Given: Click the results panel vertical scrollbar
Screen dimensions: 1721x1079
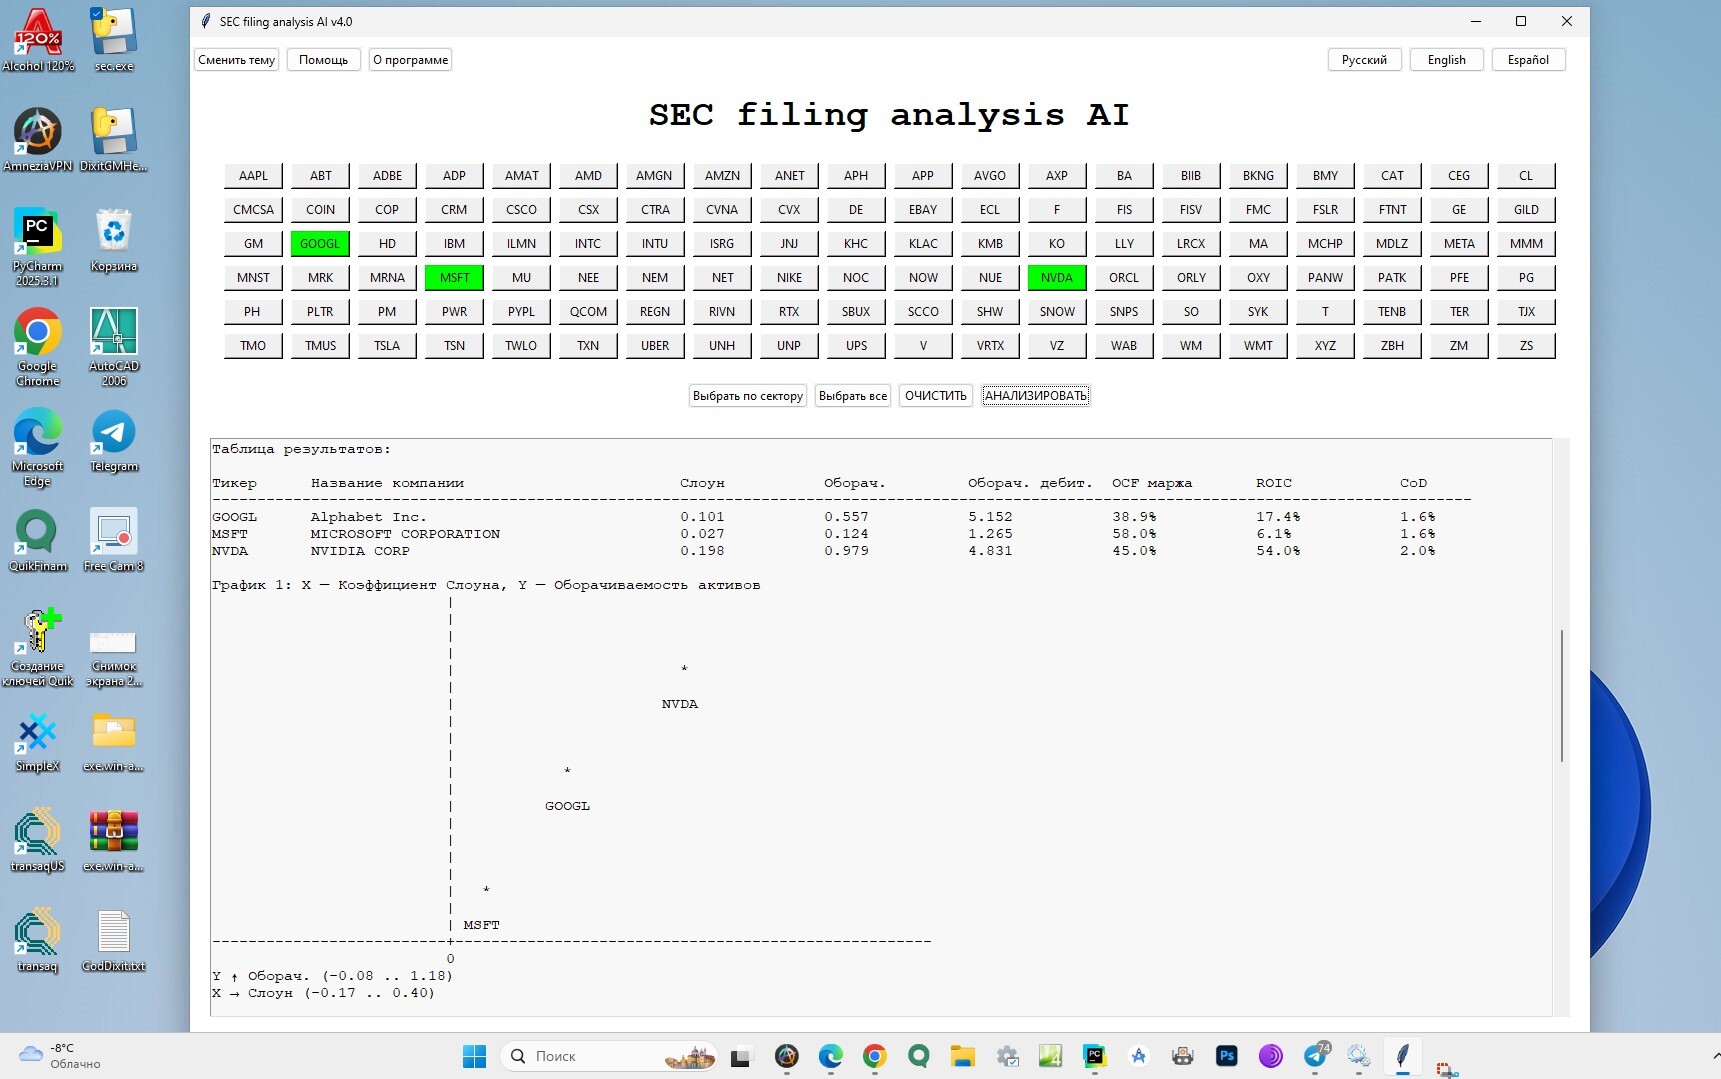Looking at the screenshot, I should coord(1561,696).
